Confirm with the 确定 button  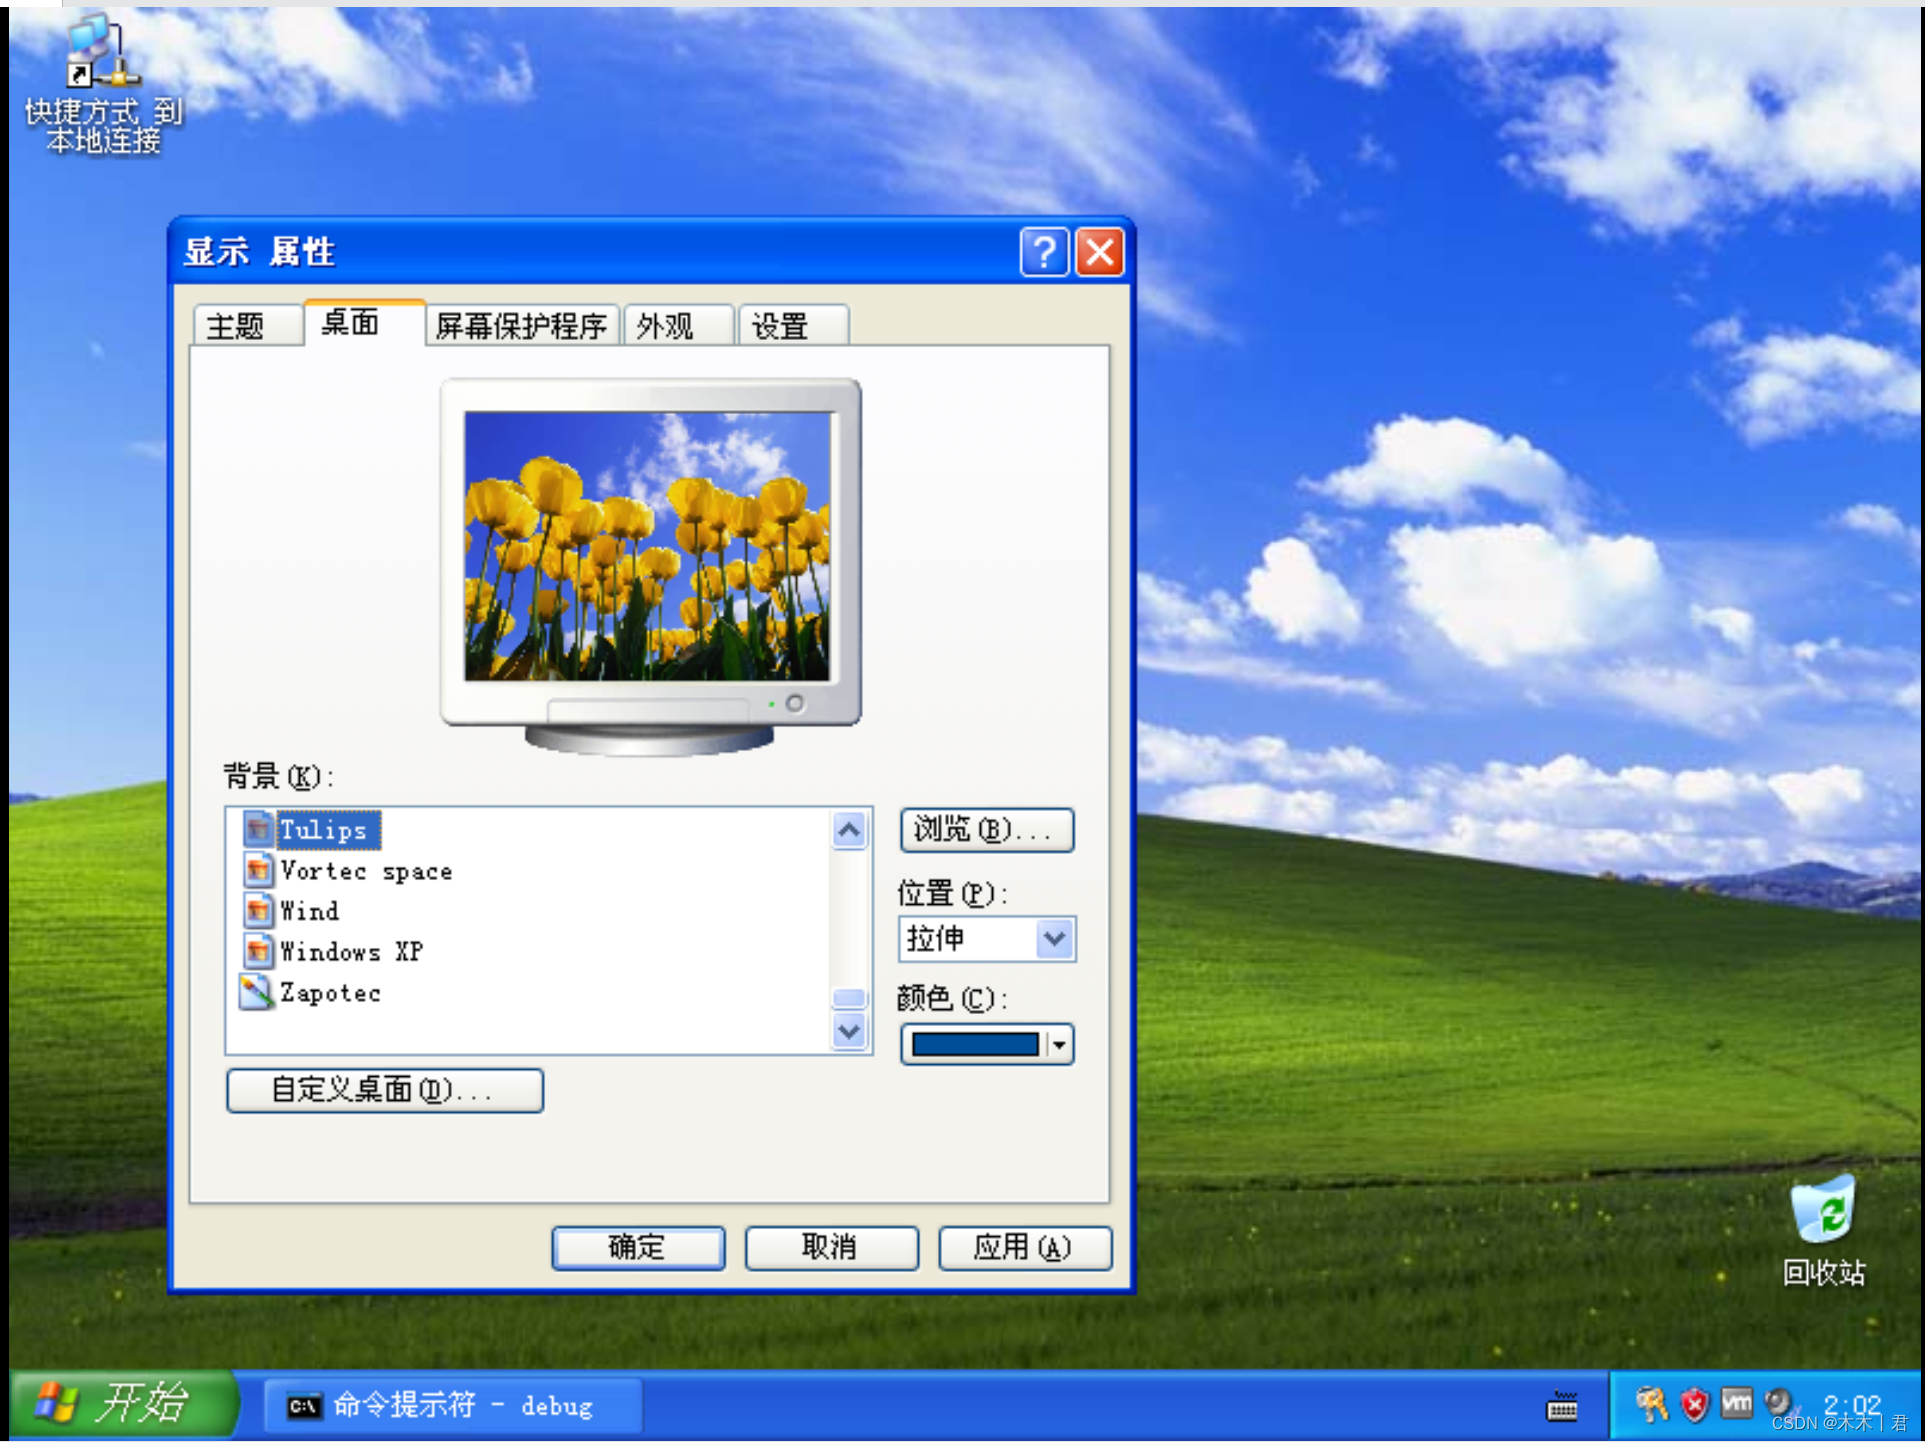(x=638, y=1248)
